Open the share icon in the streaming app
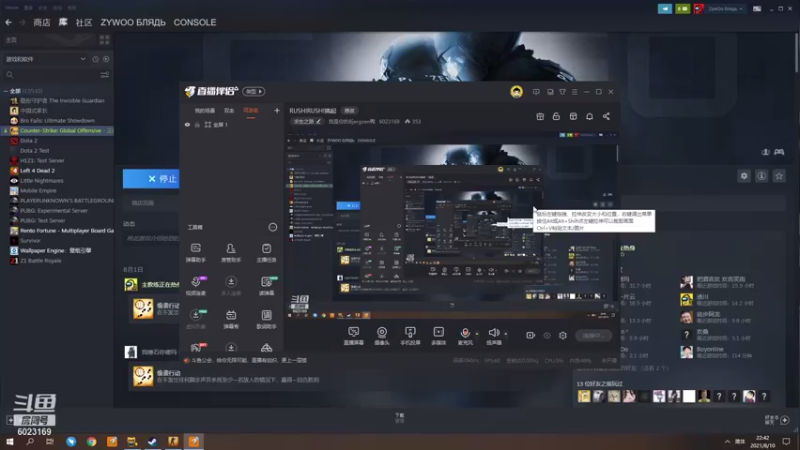800x450 pixels. pos(606,116)
